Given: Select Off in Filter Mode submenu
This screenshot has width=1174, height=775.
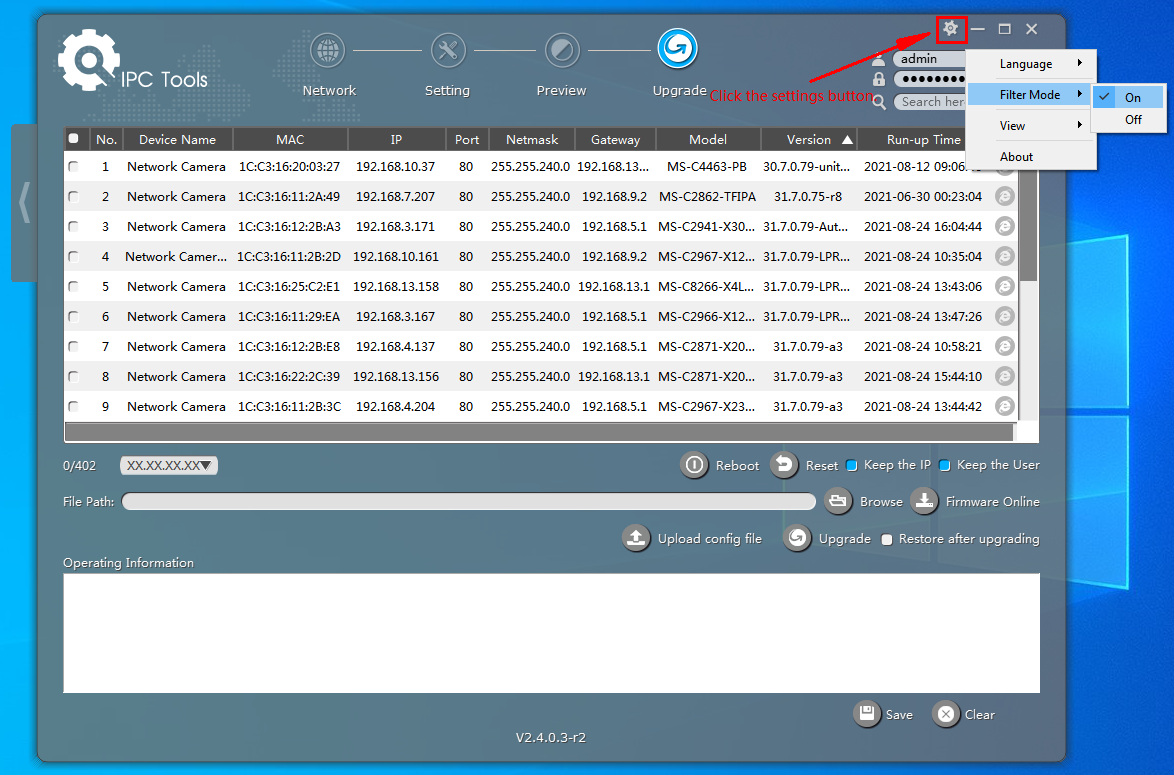Looking at the screenshot, I should tap(1128, 120).
